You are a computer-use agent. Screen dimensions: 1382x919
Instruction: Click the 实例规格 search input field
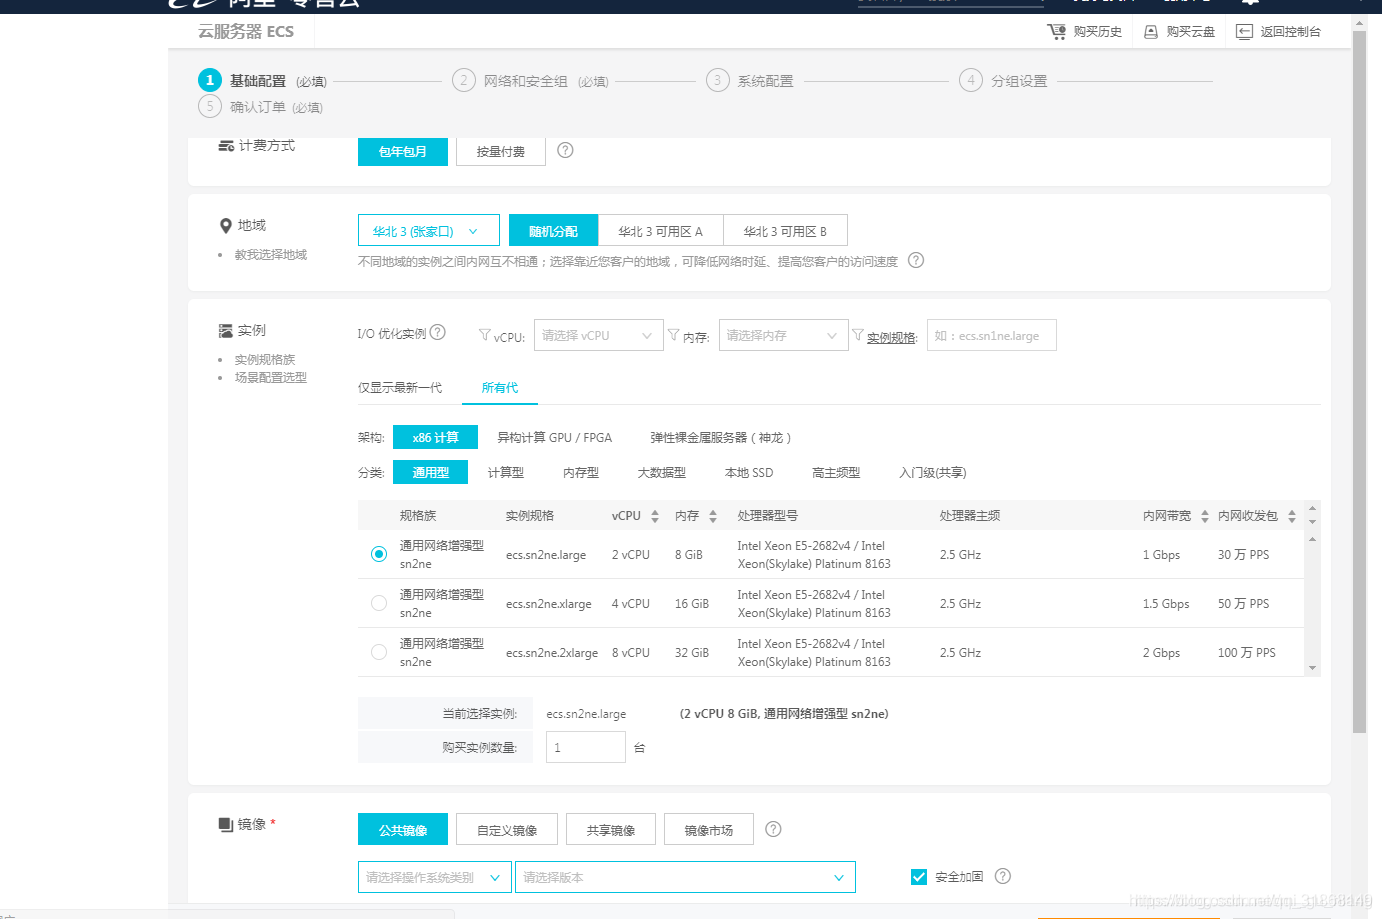pos(992,335)
